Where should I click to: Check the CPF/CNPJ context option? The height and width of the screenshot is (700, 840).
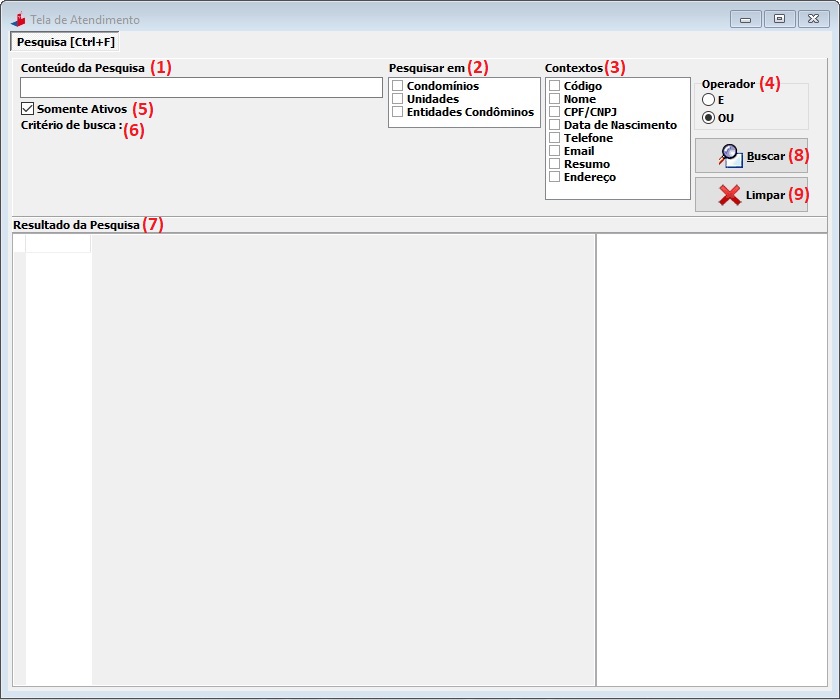click(x=554, y=112)
